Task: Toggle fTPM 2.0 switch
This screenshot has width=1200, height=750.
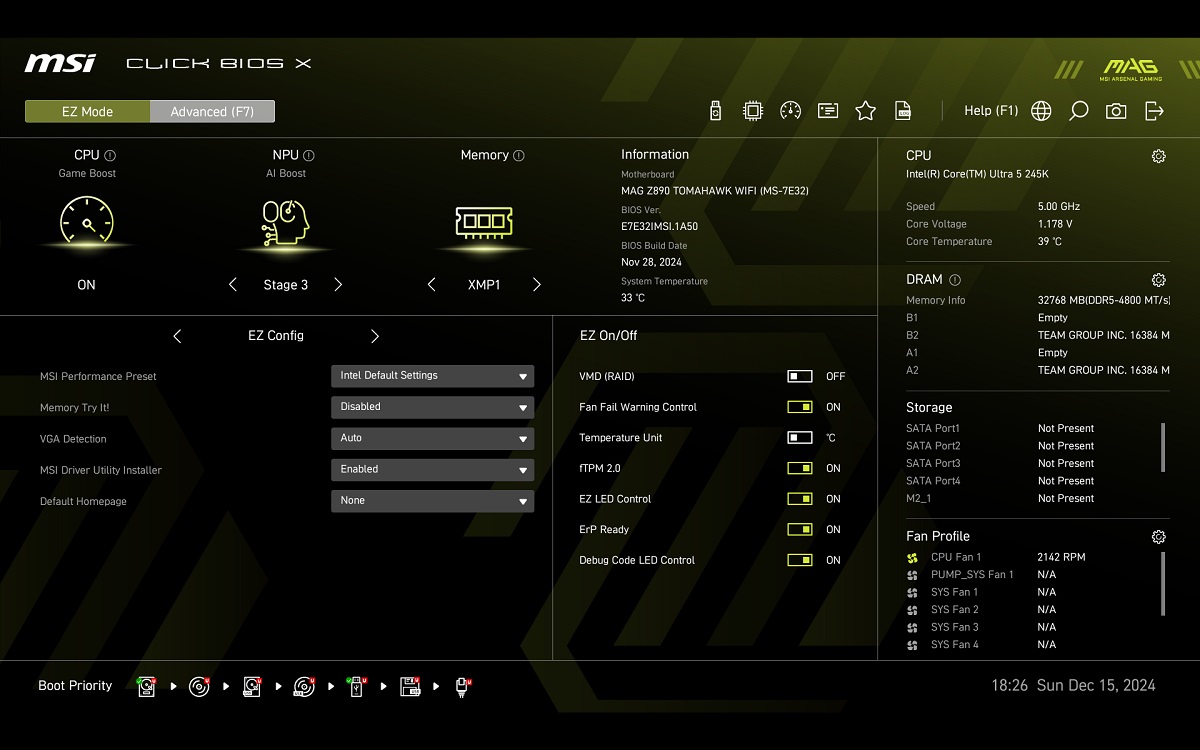Action: (800, 468)
